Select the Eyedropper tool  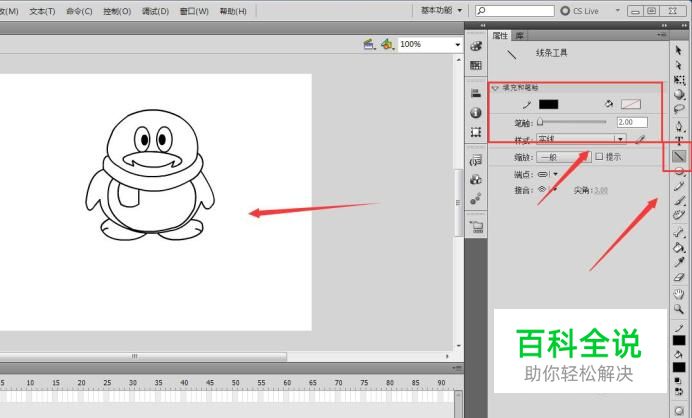(679, 262)
